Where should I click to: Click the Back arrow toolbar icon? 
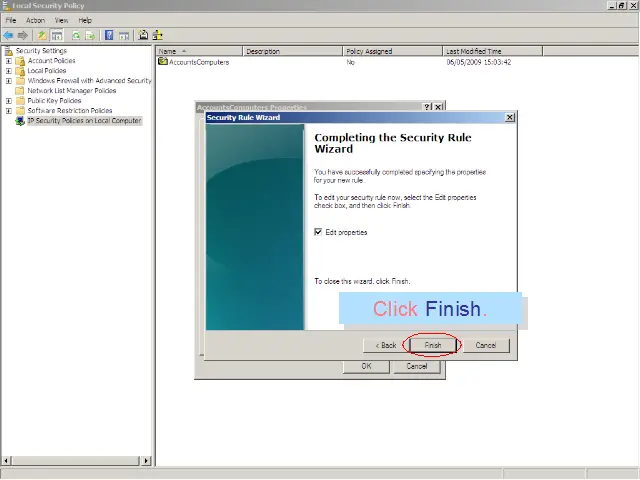[x=9, y=35]
